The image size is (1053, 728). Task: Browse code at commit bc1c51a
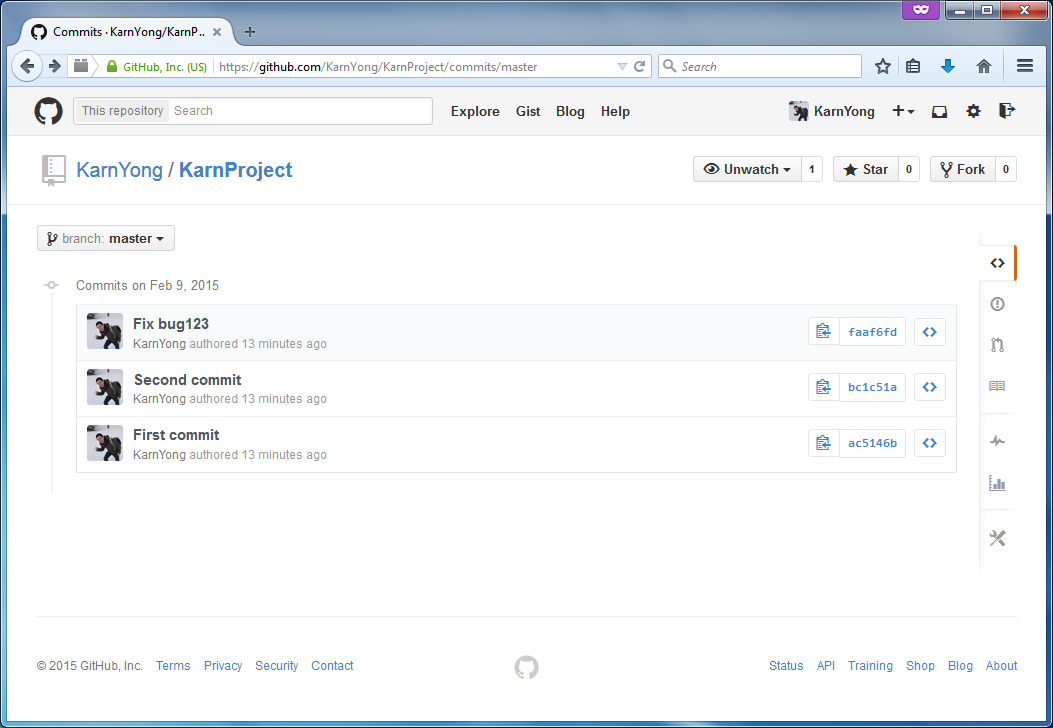click(929, 388)
